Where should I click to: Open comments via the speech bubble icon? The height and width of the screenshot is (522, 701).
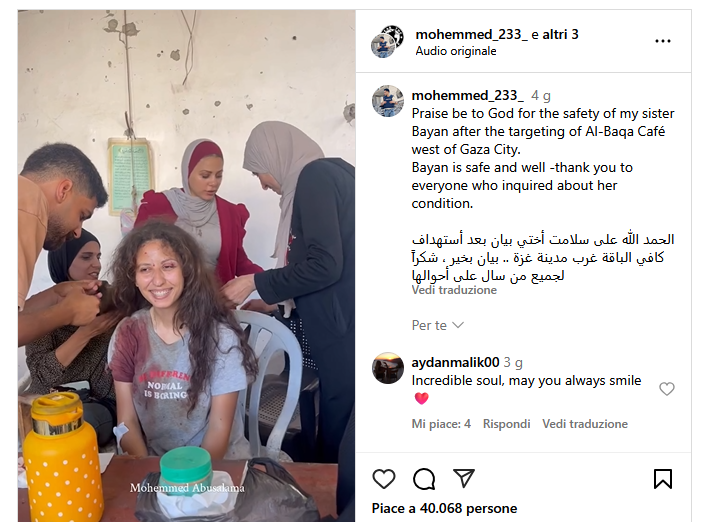pyautogui.click(x=424, y=479)
